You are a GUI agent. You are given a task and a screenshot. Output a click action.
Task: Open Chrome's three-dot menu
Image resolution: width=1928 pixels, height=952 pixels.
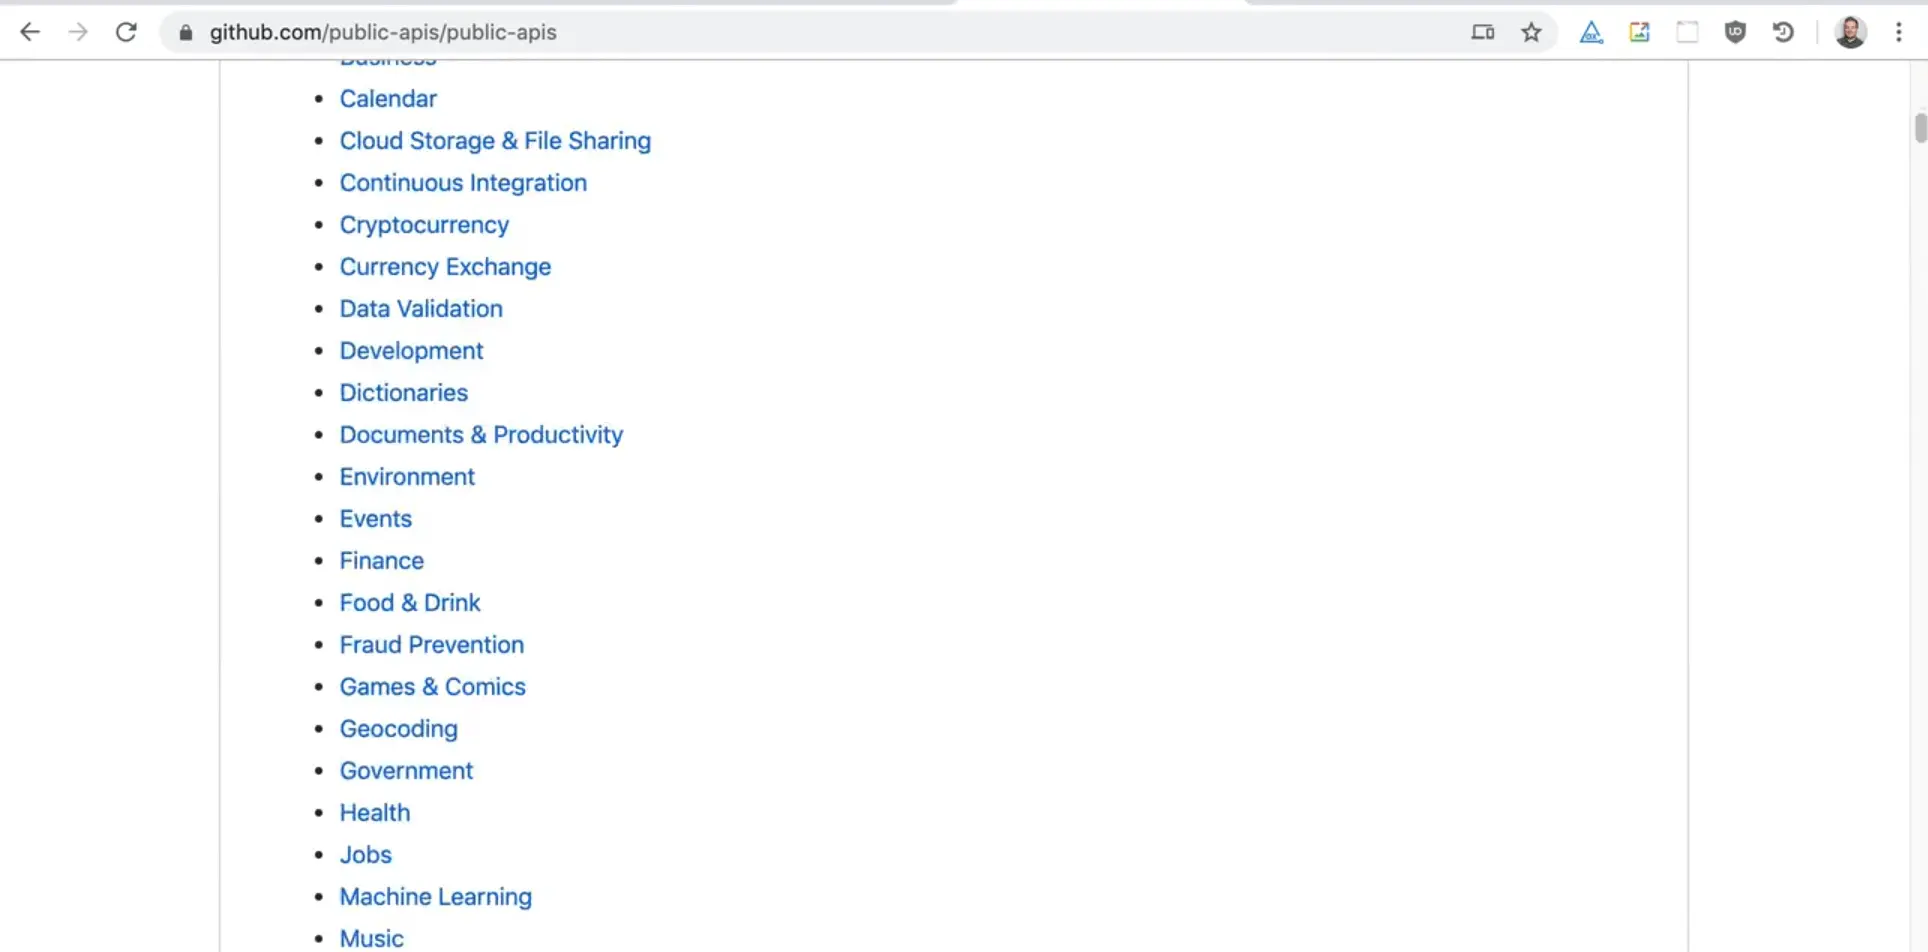coord(1898,32)
